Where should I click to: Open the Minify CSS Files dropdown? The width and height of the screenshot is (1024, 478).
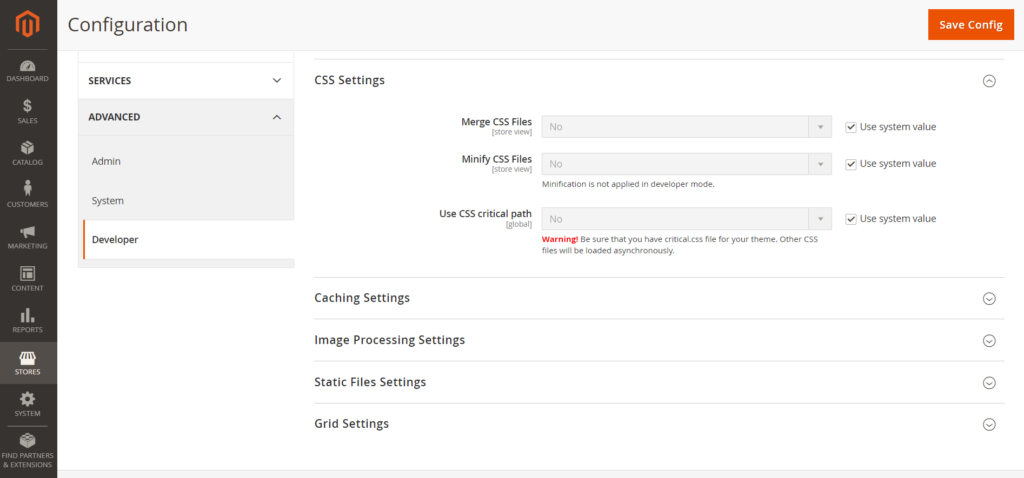686,164
